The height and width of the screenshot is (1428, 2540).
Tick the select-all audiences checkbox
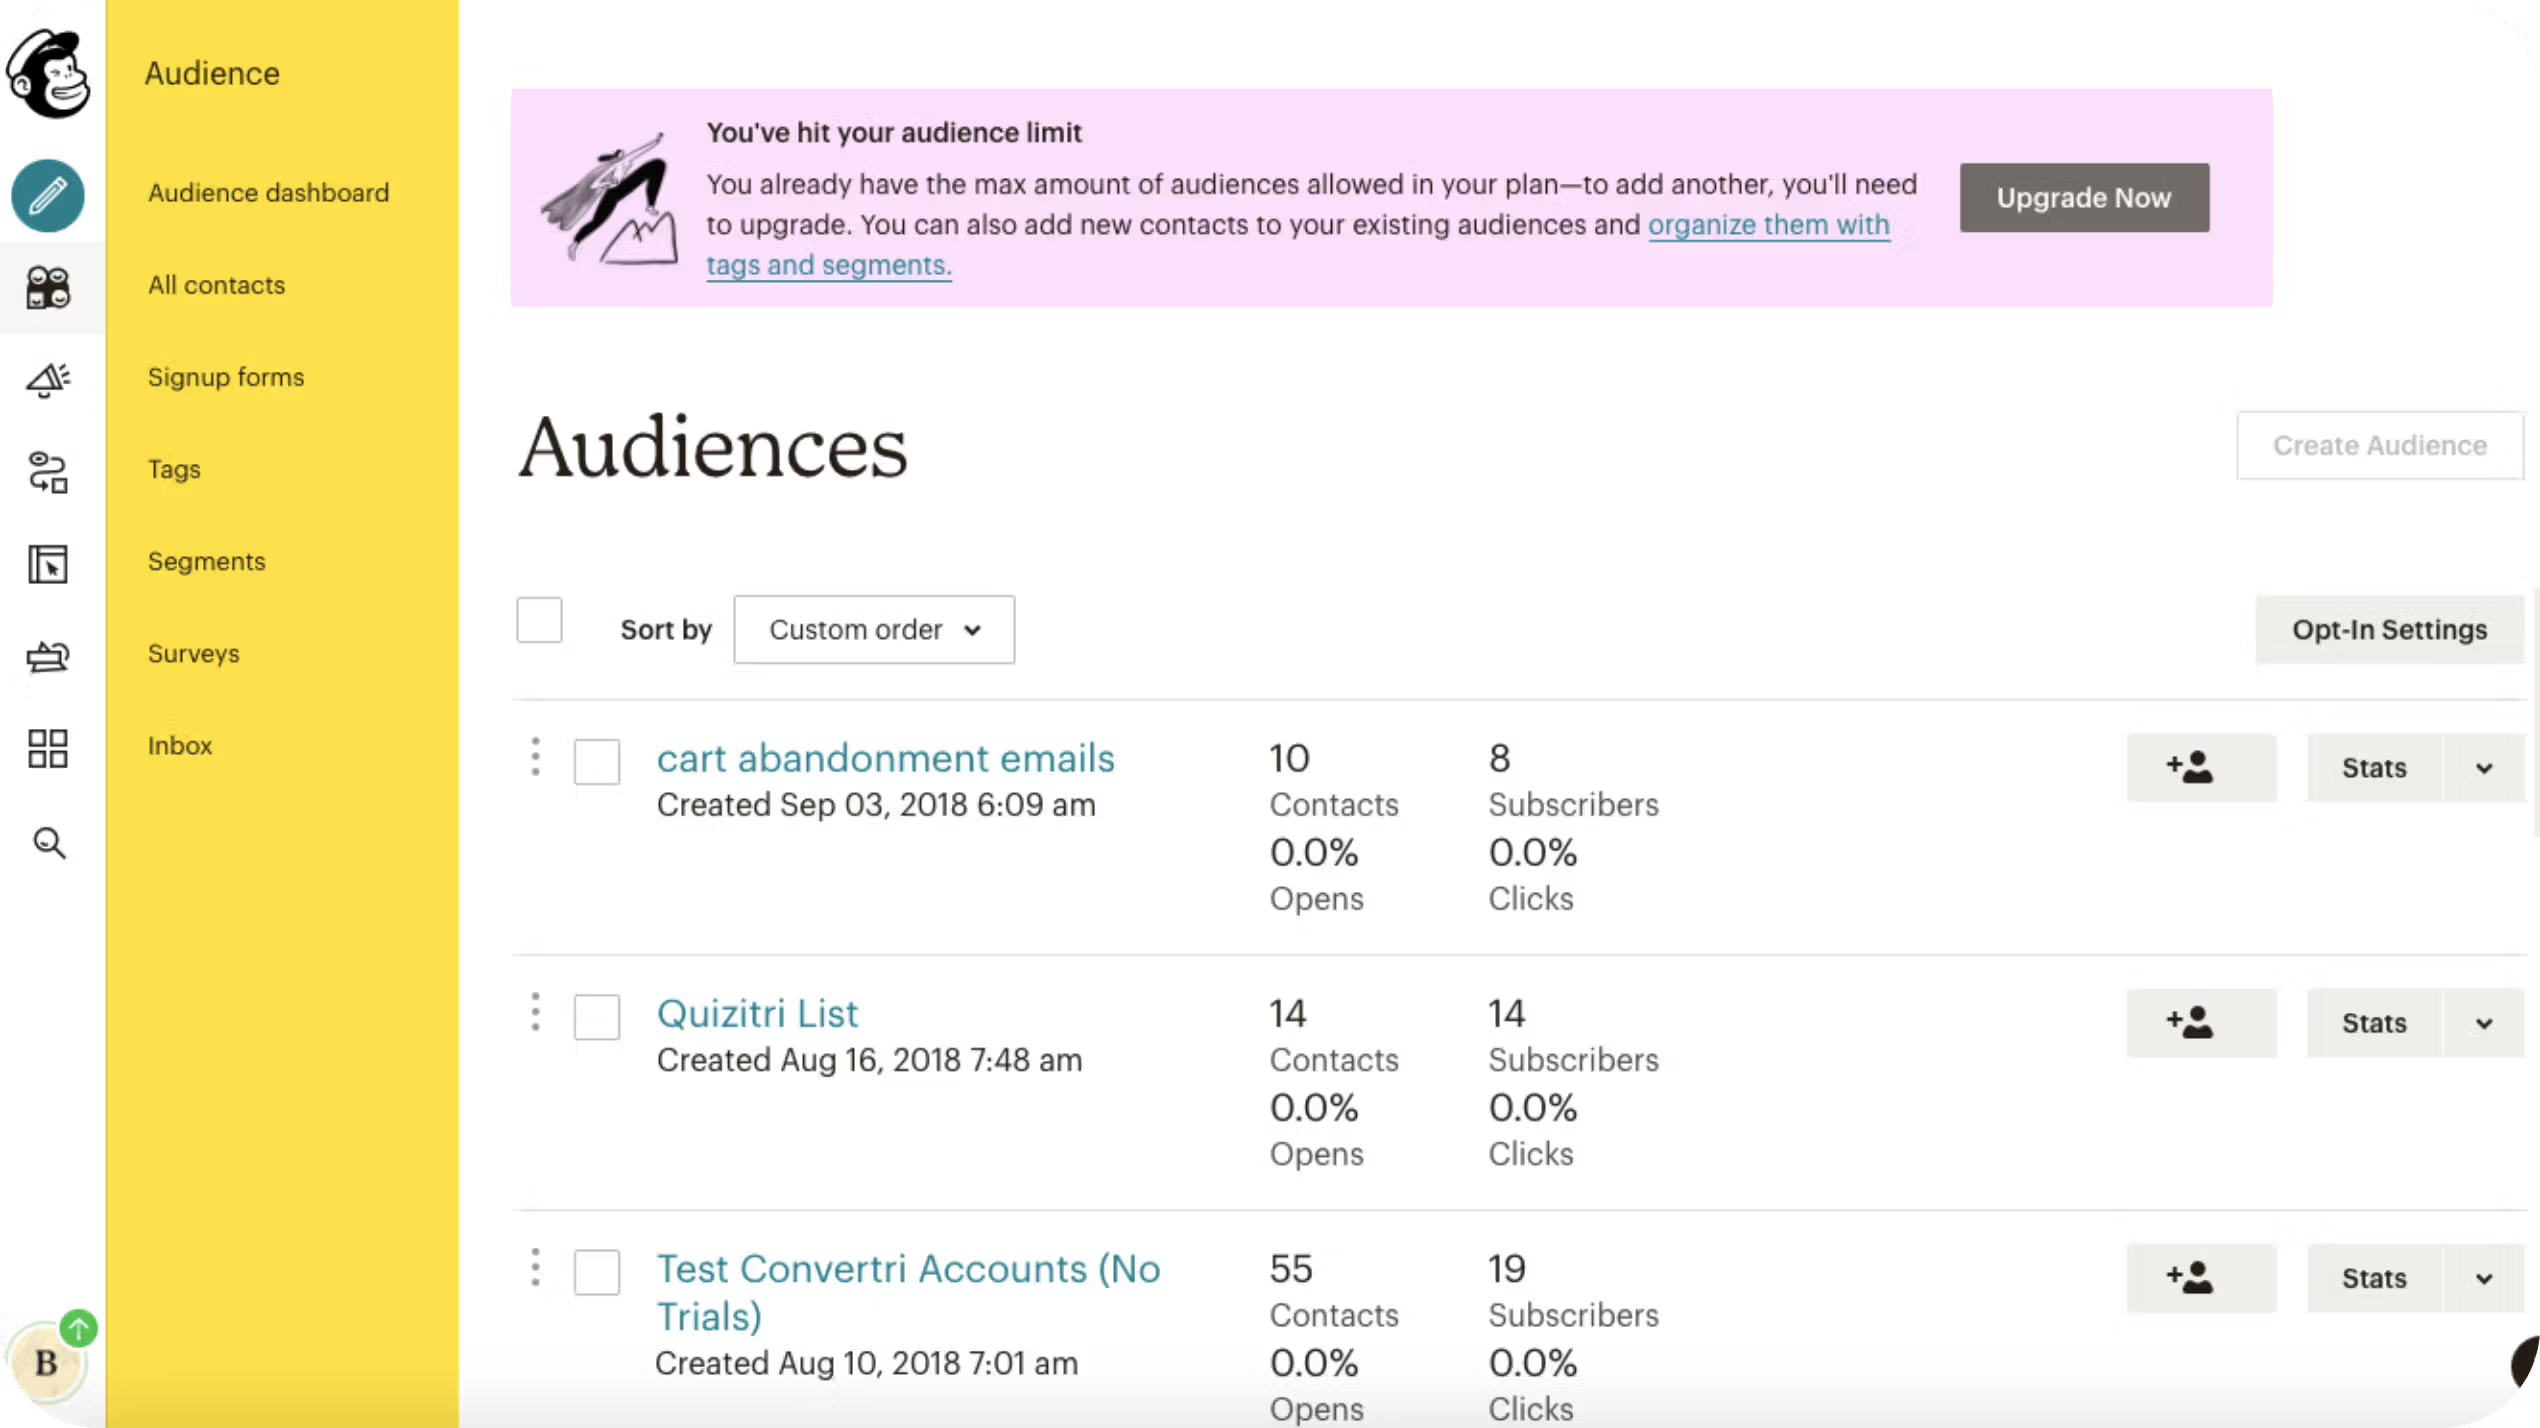[539, 620]
